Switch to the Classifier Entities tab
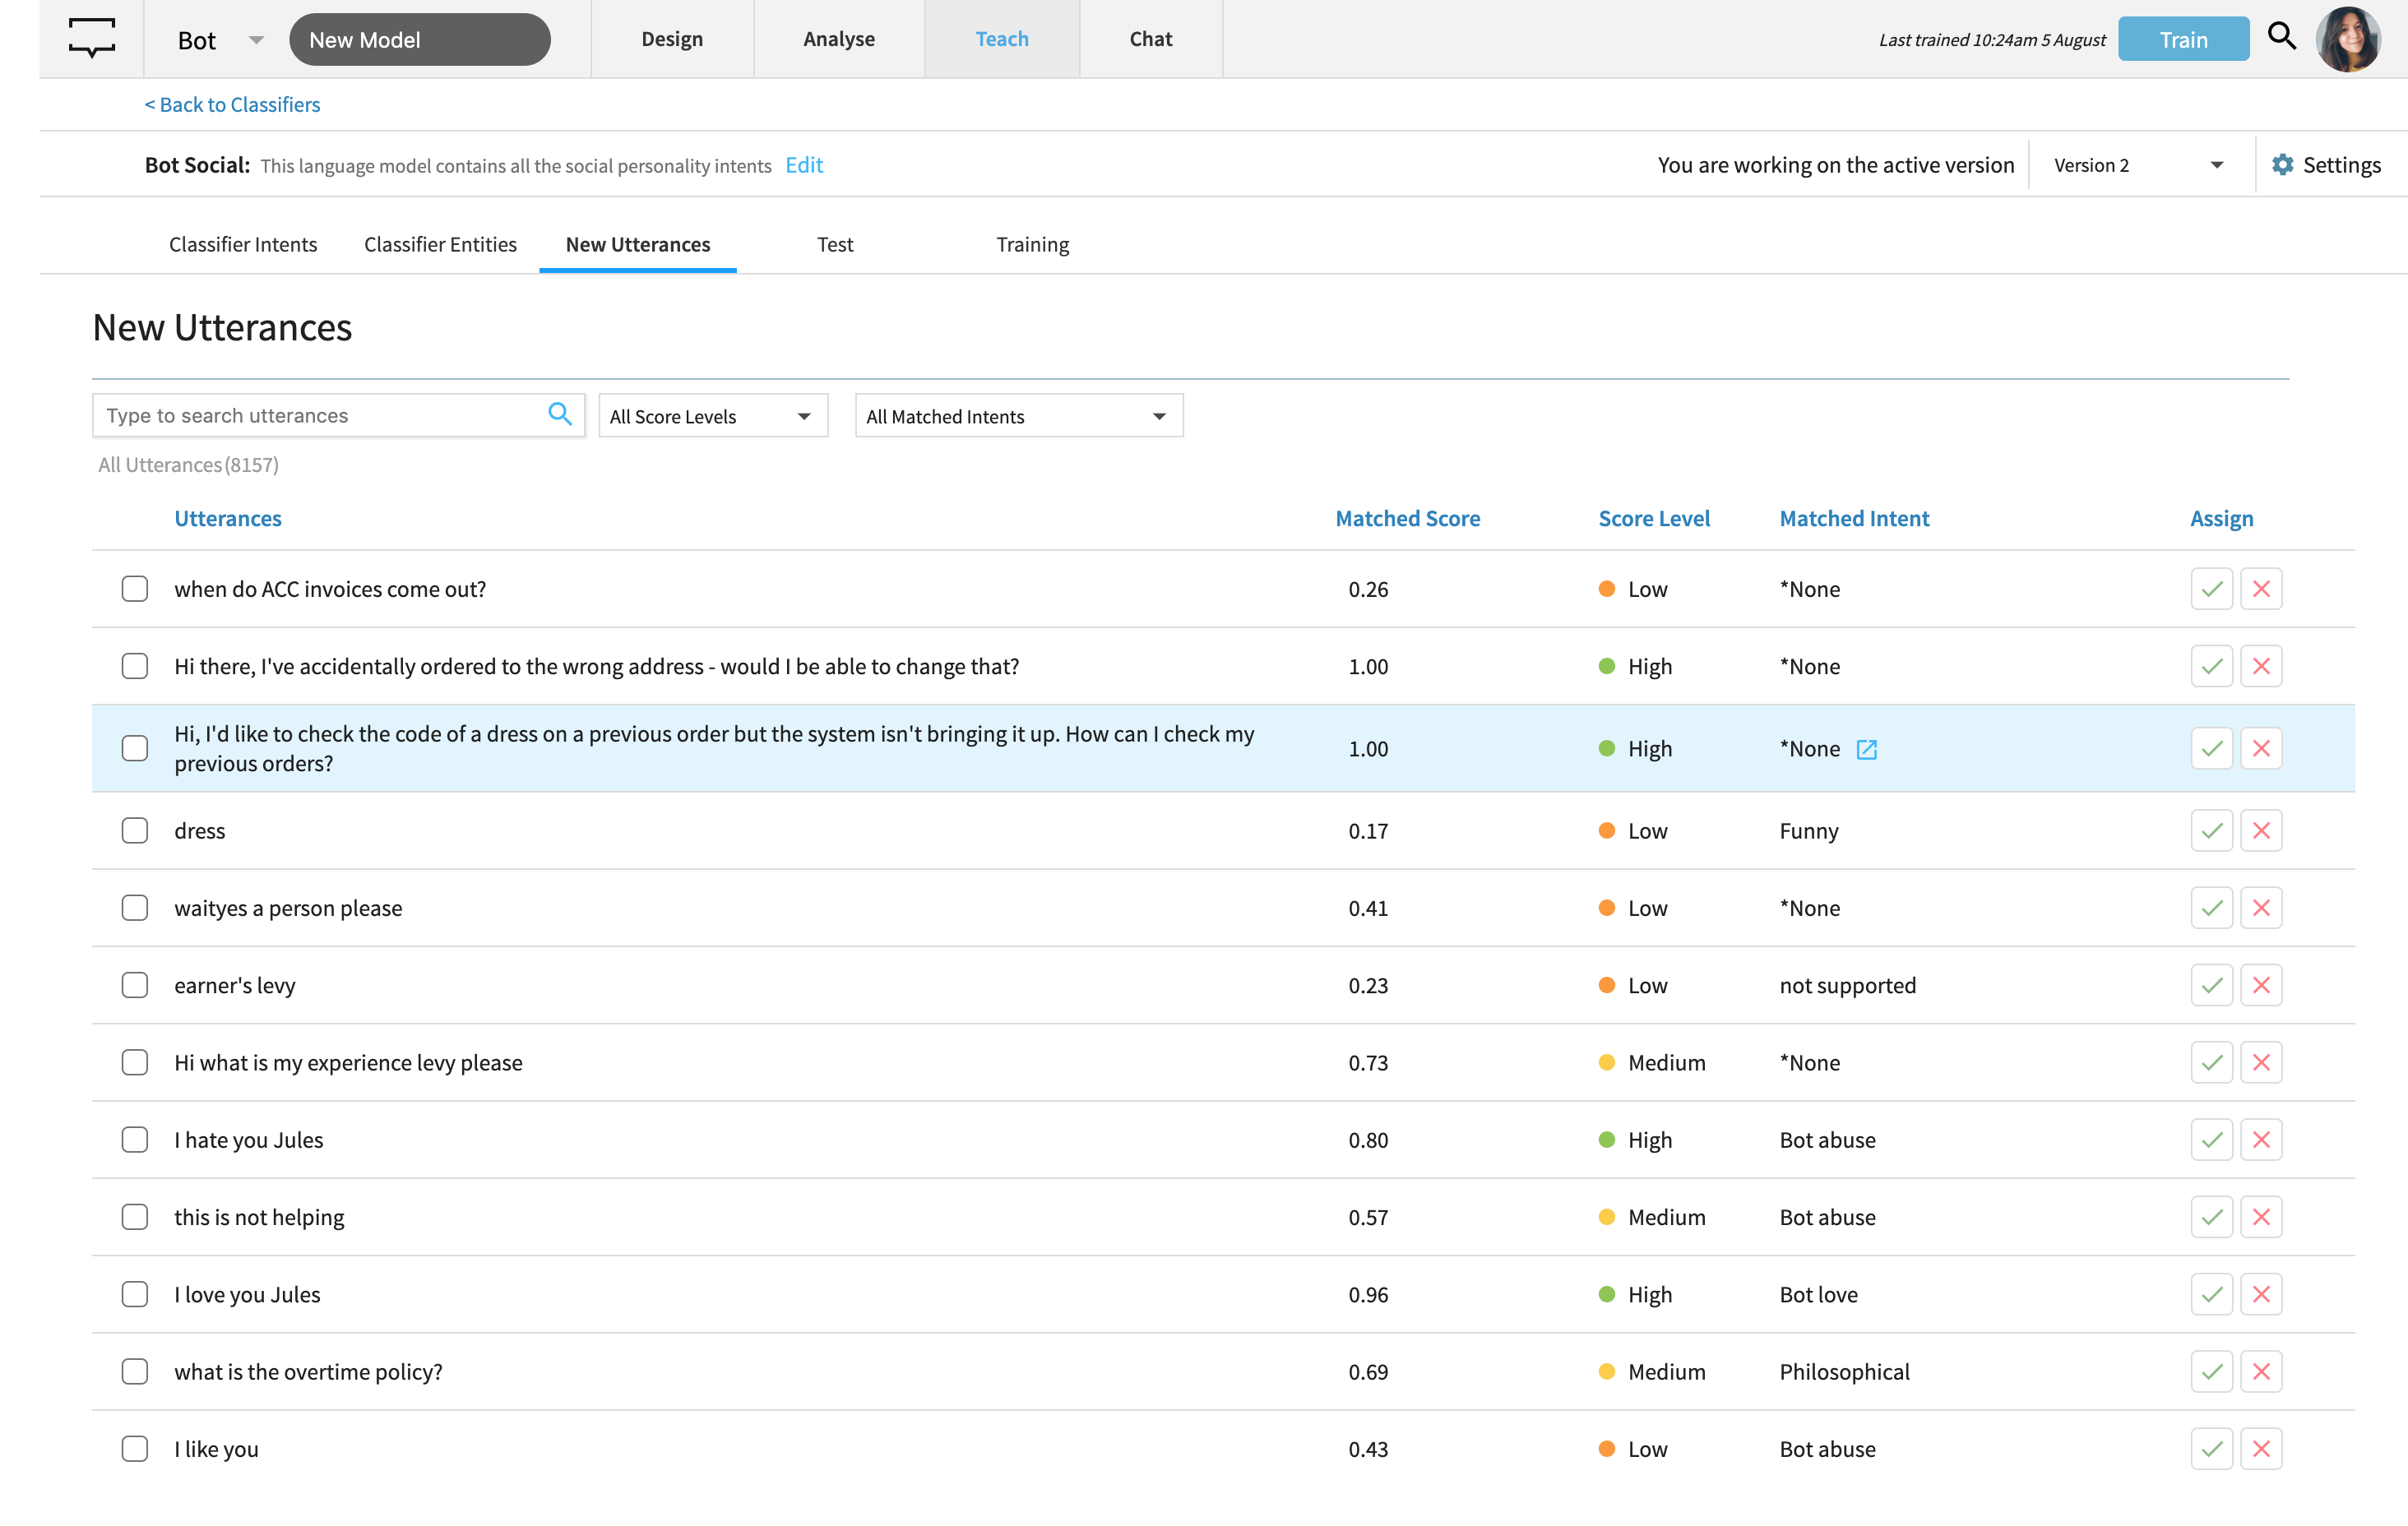 [440, 244]
